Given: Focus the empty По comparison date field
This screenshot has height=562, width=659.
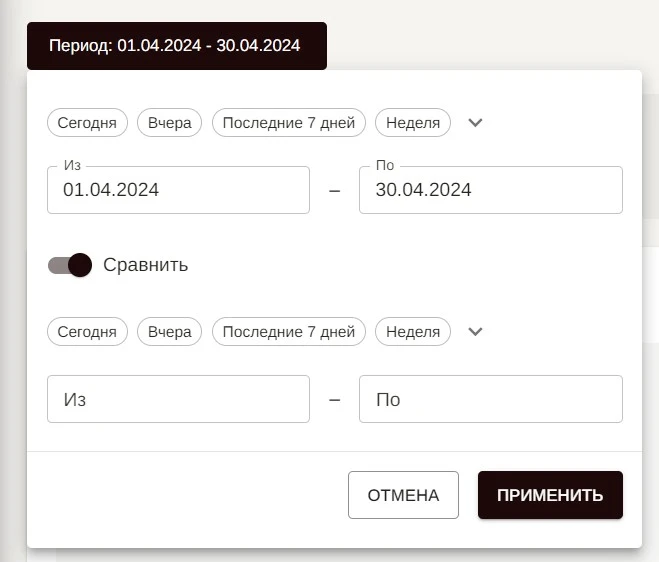Looking at the screenshot, I should [491, 399].
